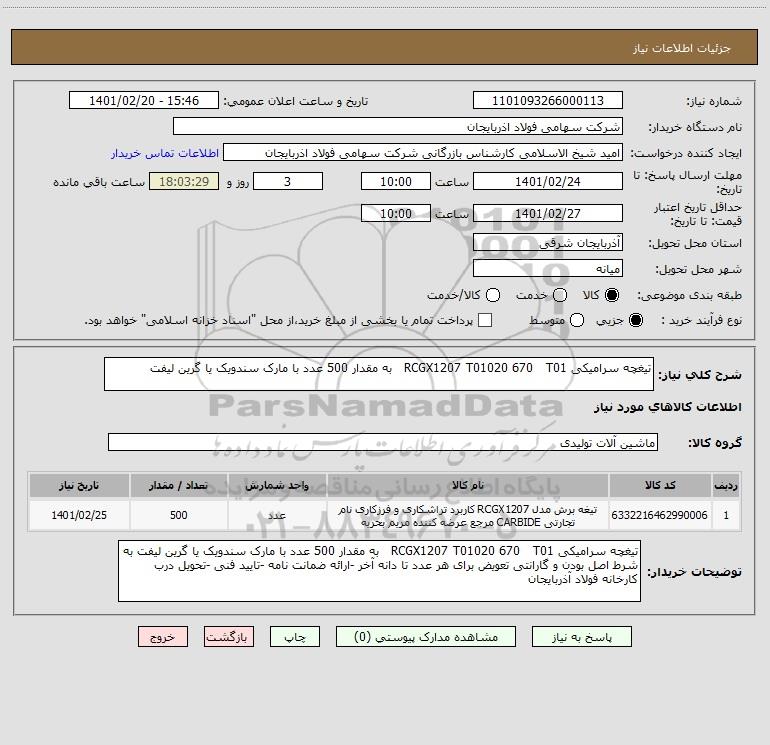Click the توضیحات خریدار text area
This screenshot has width=770, height=745.
[379, 571]
